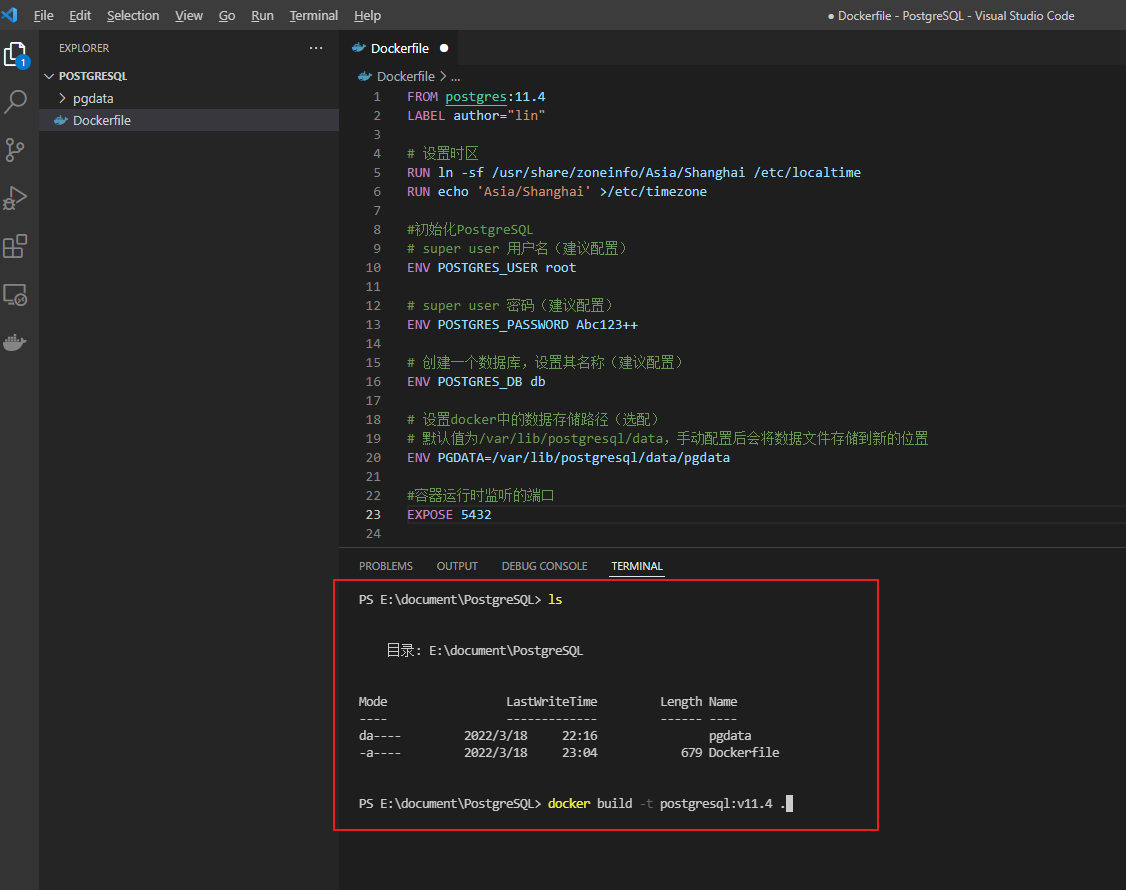Open the Explorer view in activity bar
1126x890 pixels.
pos(16,54)
